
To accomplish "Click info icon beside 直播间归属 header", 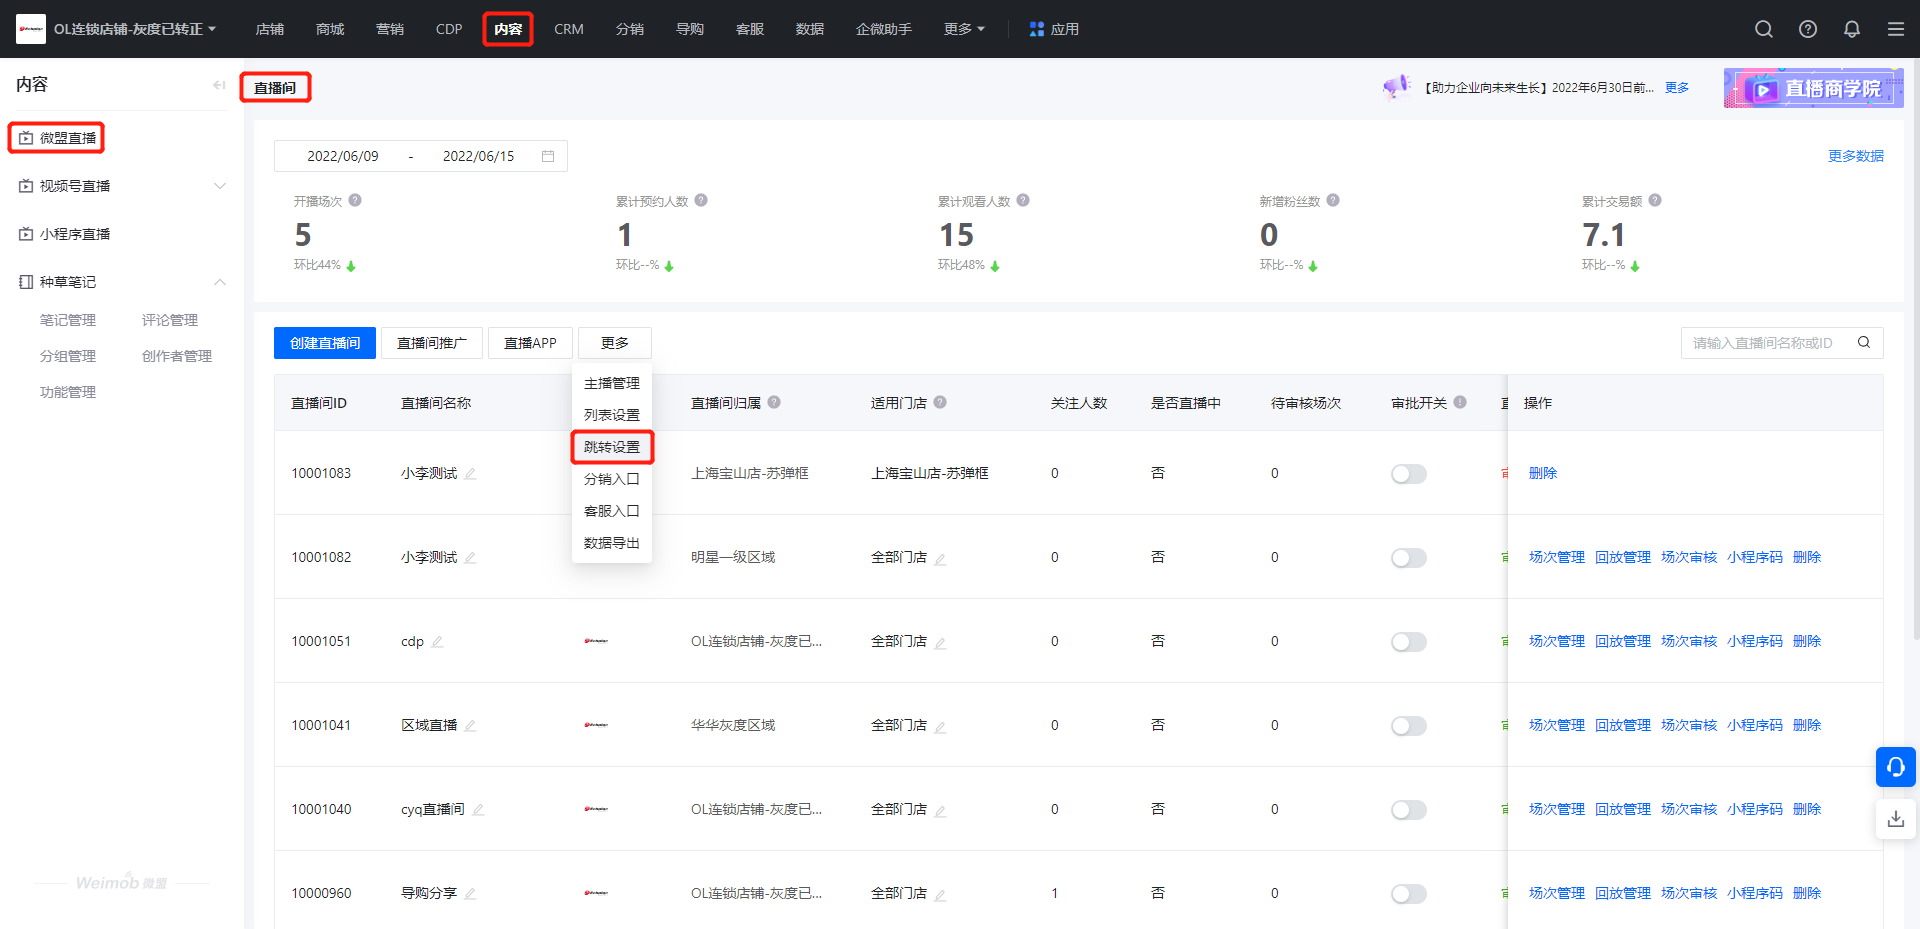I will (x=774, y=402).
